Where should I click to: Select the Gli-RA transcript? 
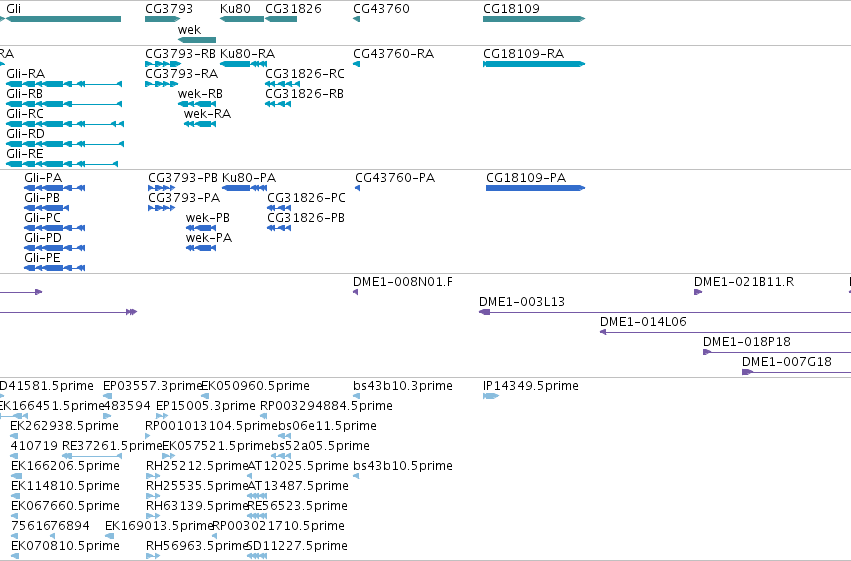(x=26, y=74)
